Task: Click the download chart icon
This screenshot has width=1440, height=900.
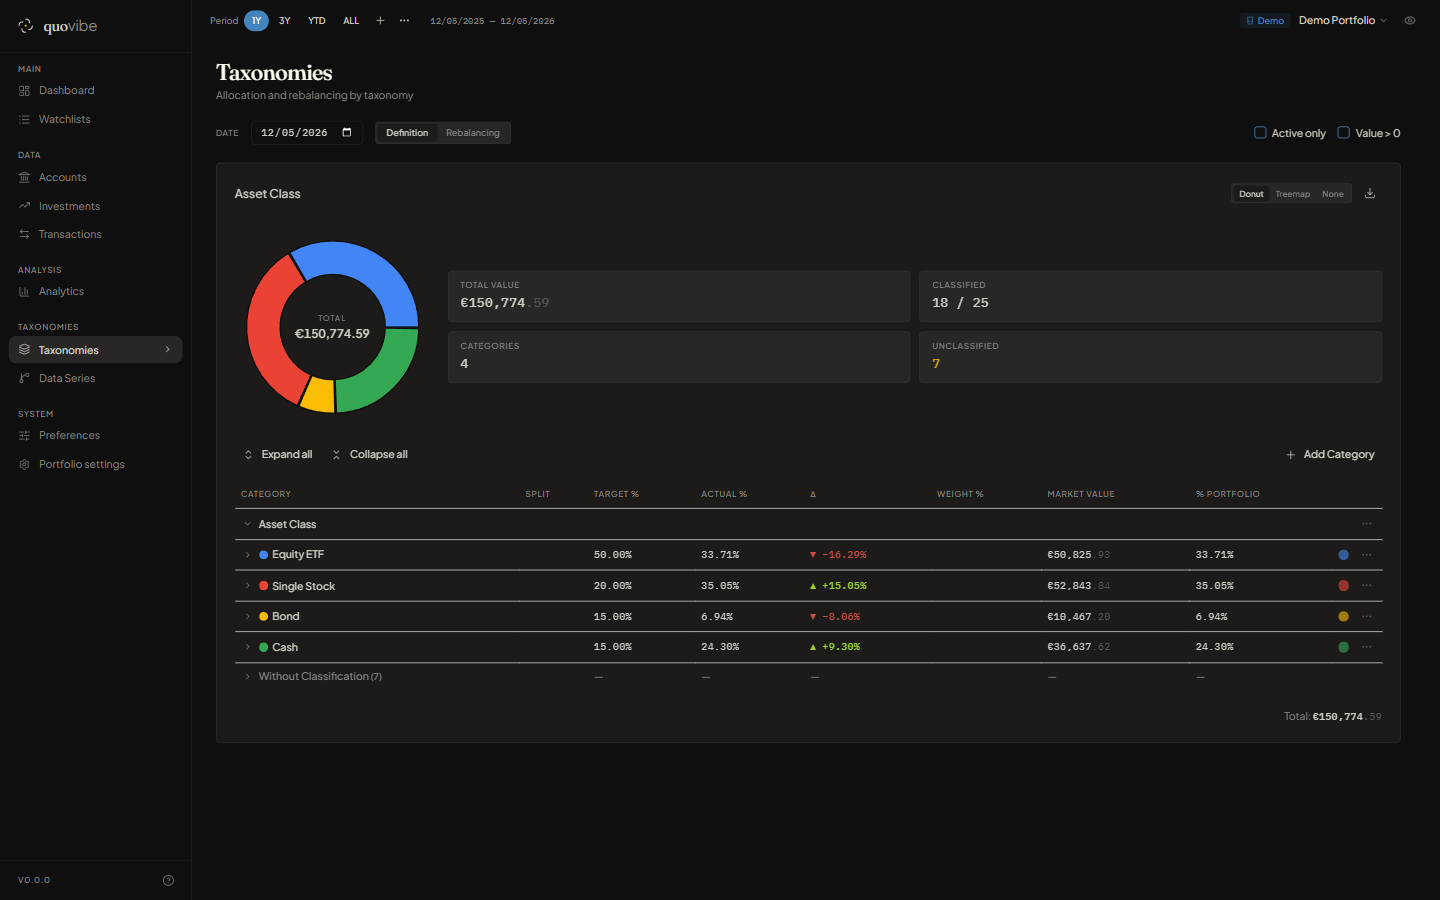Action: point(1370,194)
